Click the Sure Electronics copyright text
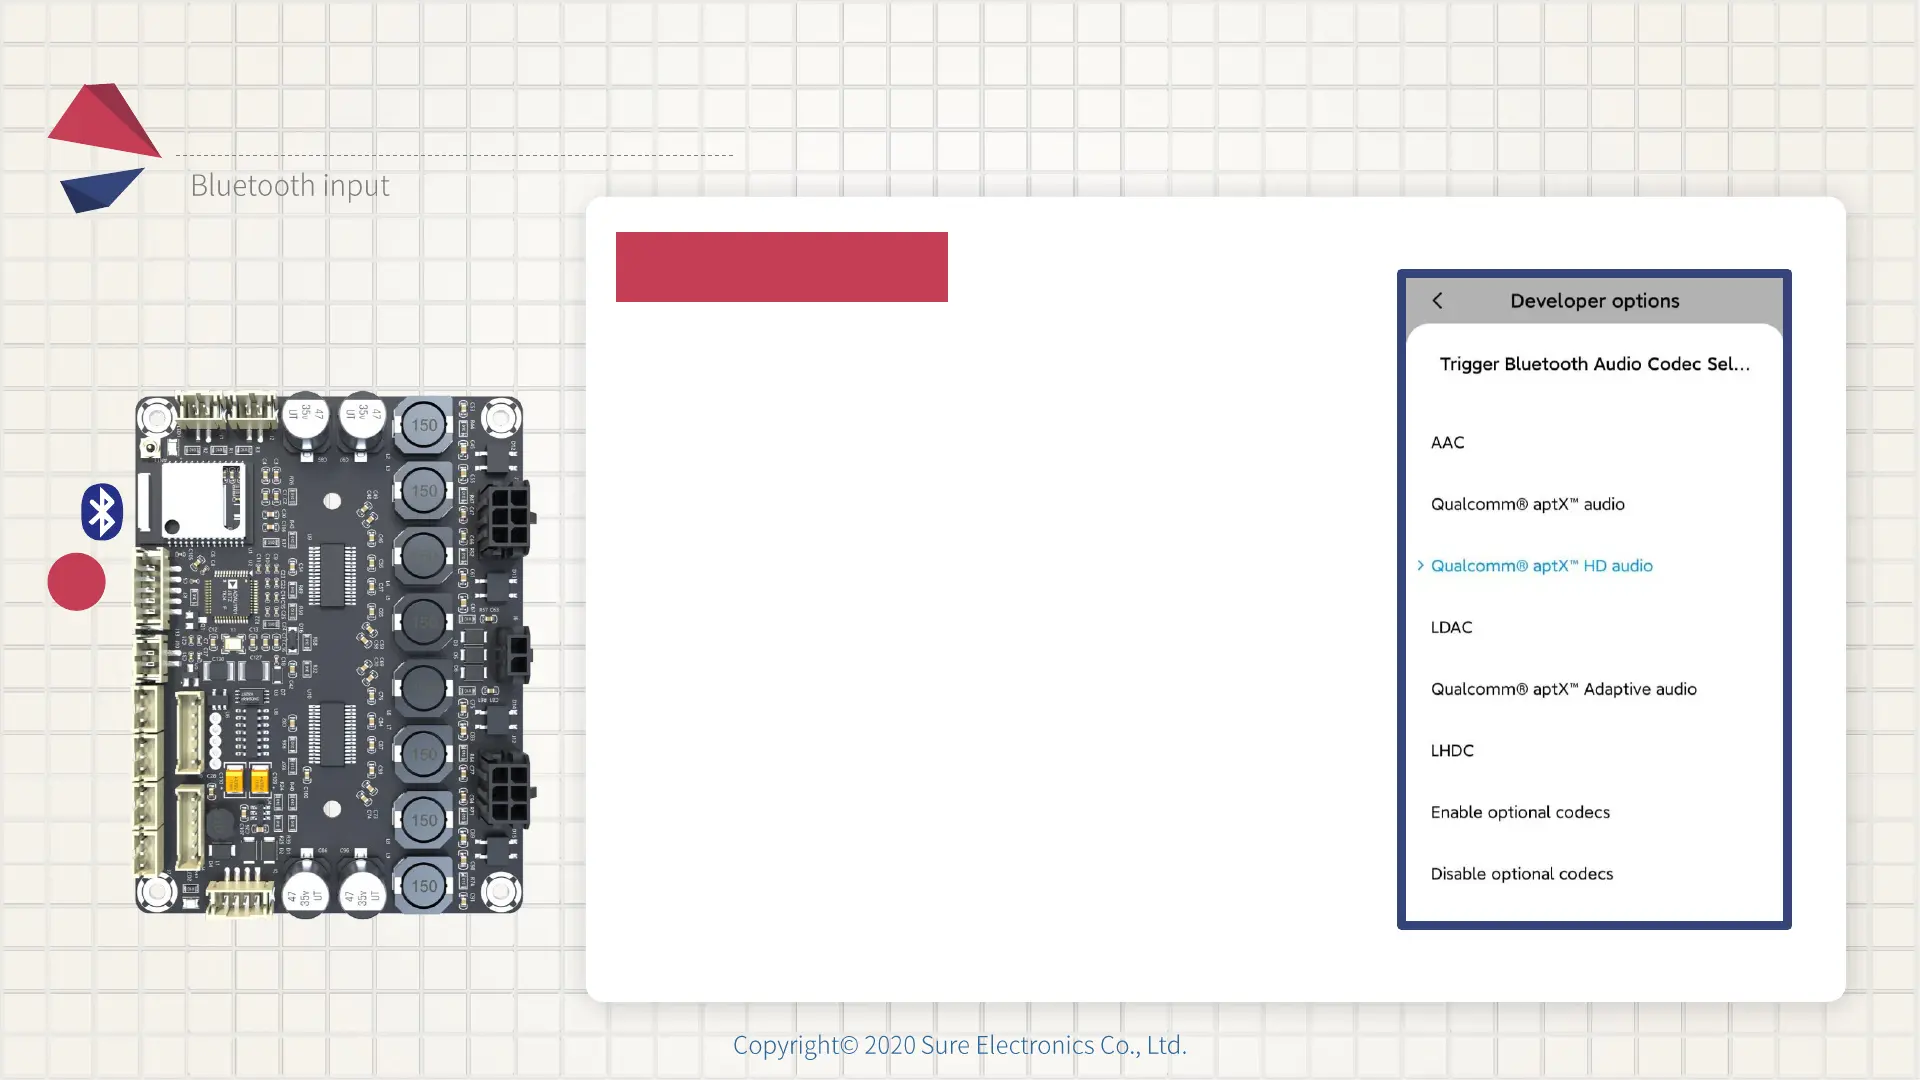This screenshot has width=1920, height=1080. click(959, 1045)
